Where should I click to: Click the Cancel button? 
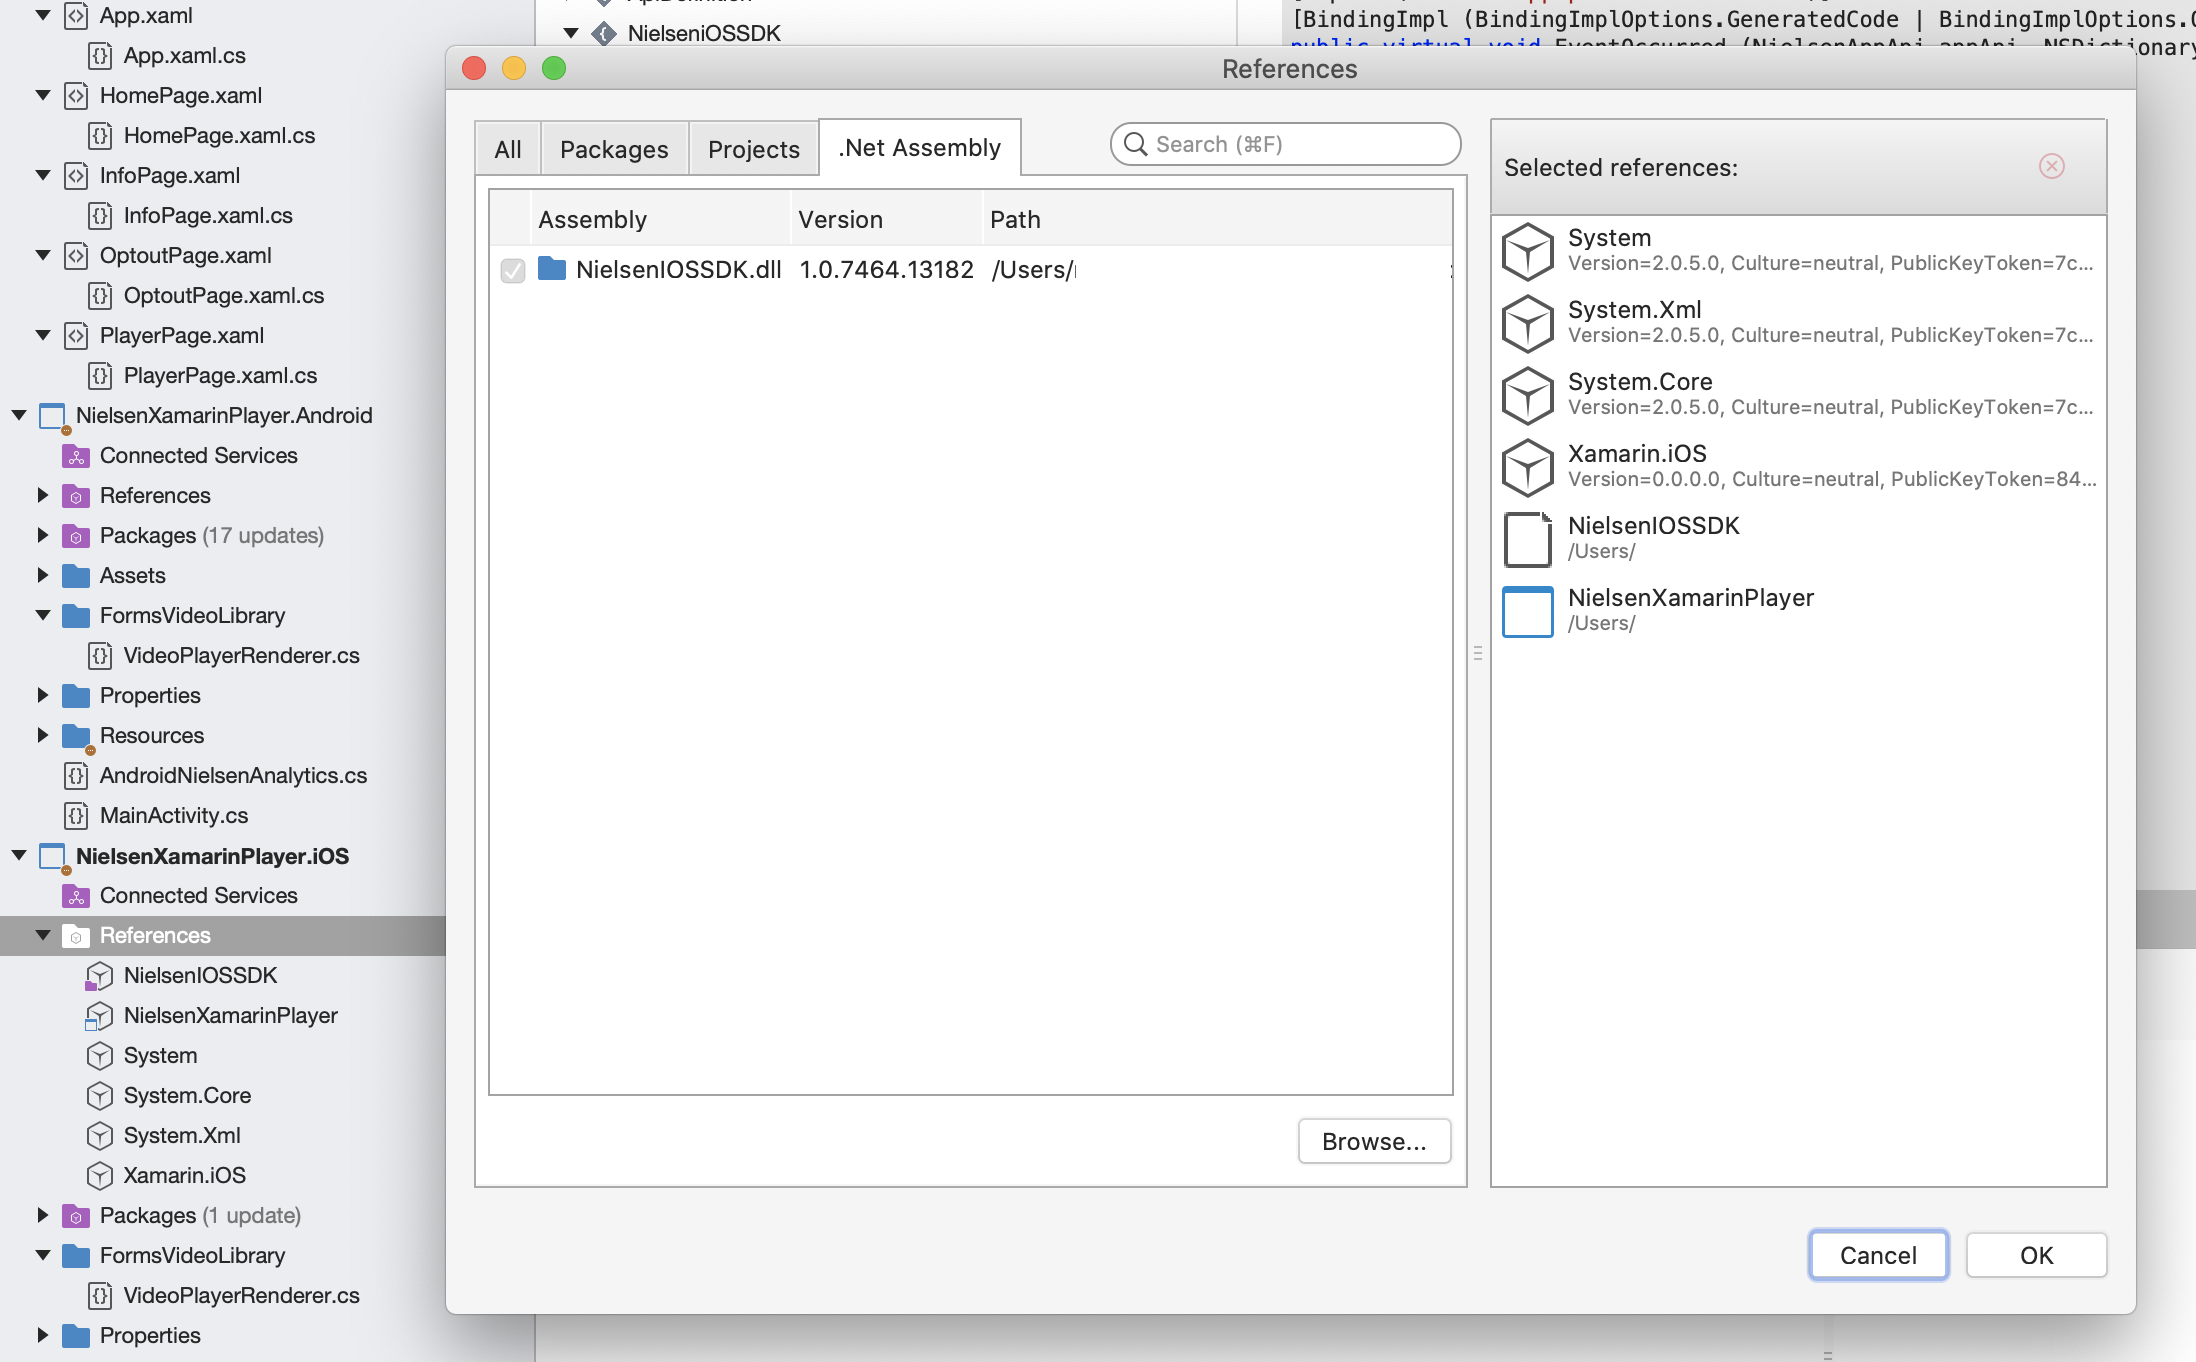[1878, 1255]
